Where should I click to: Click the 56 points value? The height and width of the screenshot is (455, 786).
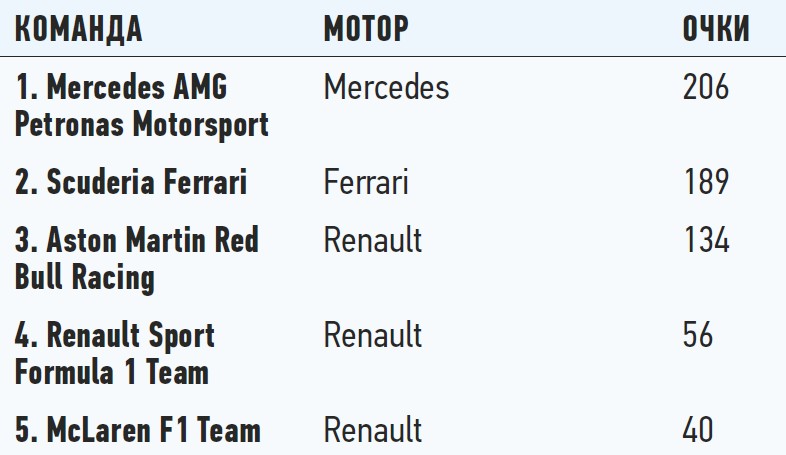coord(698,335)
